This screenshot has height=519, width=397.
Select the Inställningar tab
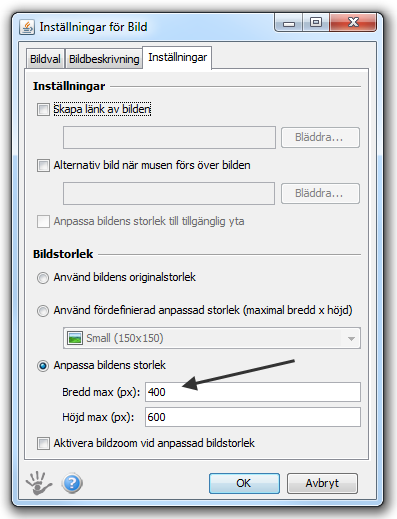pos(177,58)
